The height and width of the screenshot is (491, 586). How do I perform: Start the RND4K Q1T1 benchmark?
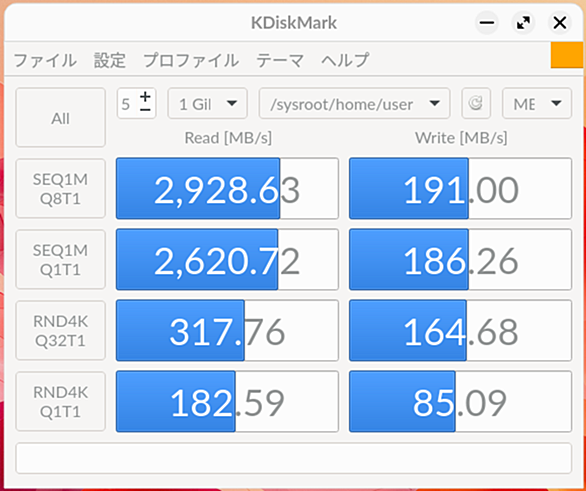[61, 402]
